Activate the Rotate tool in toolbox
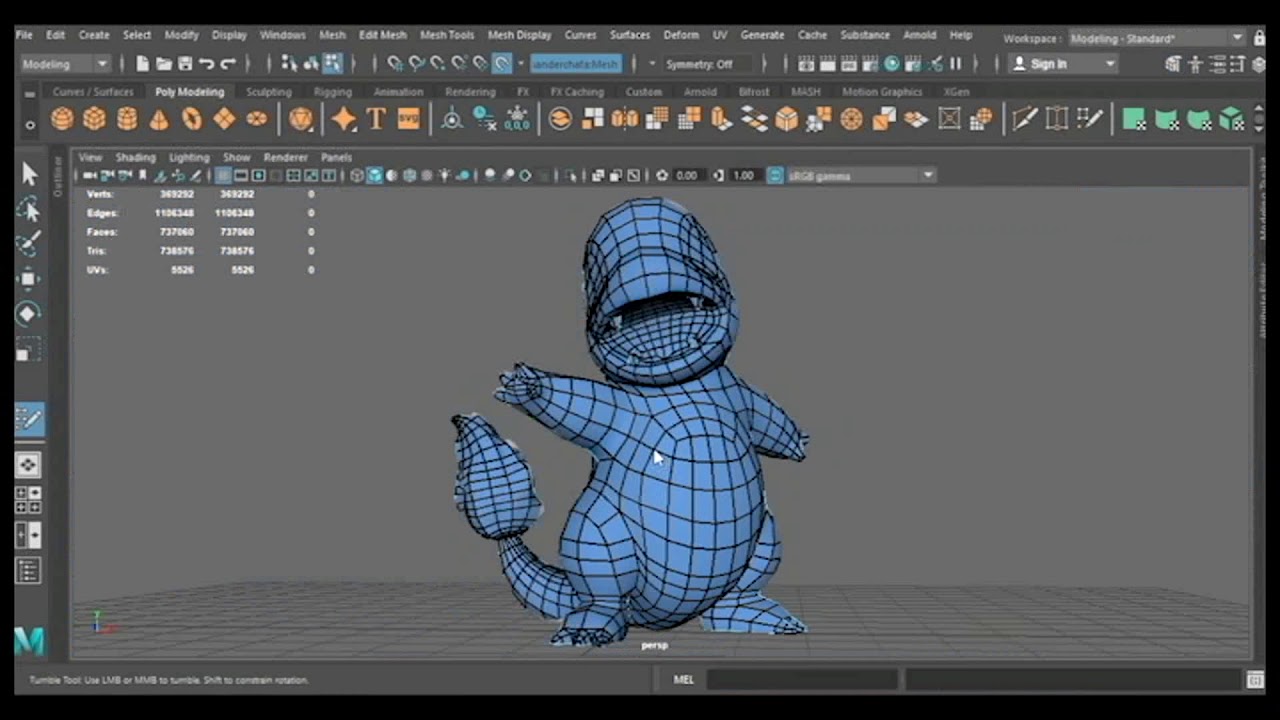 (28, 313)
